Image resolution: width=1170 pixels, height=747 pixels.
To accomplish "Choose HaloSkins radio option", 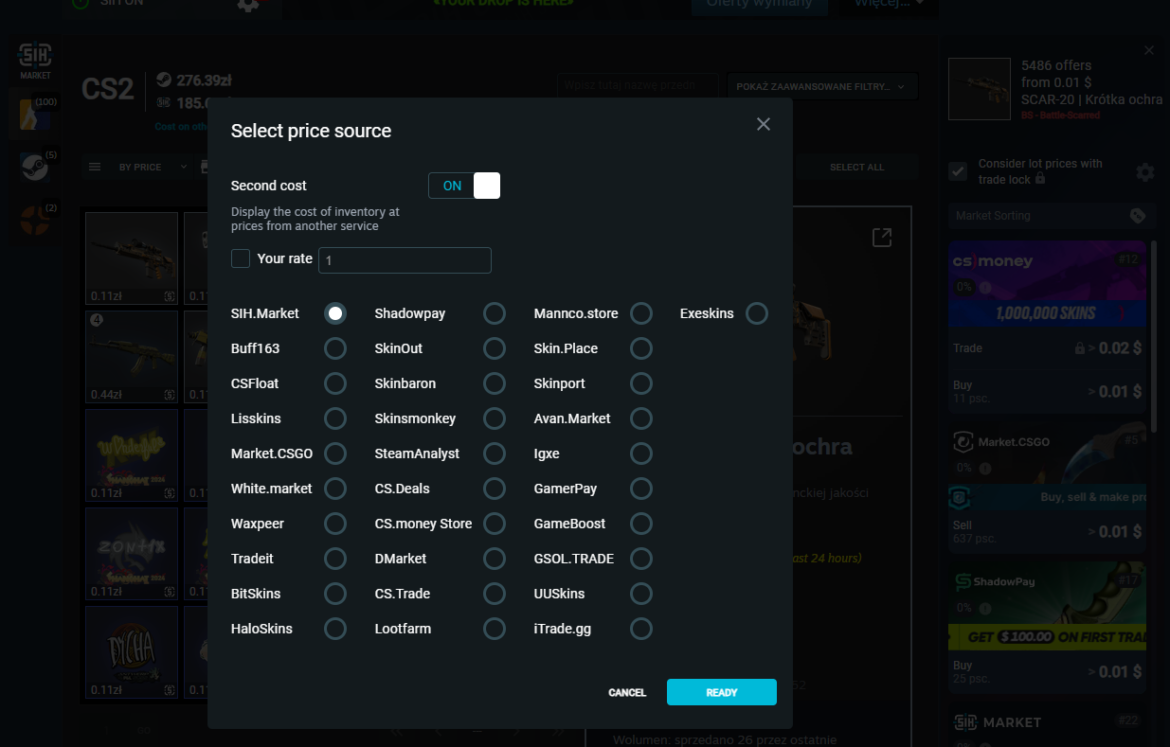I will pyautogui.click(x=335, y=629).
